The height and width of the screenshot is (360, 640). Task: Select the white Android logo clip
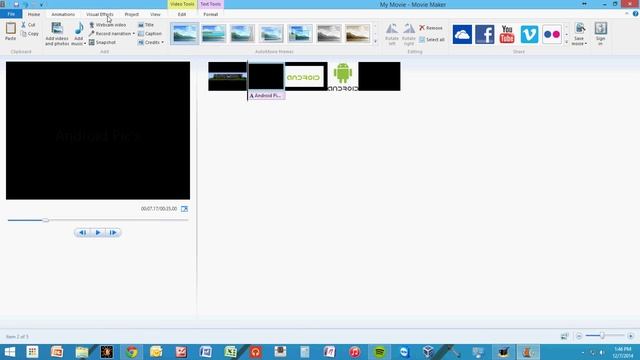coord(306,76)
